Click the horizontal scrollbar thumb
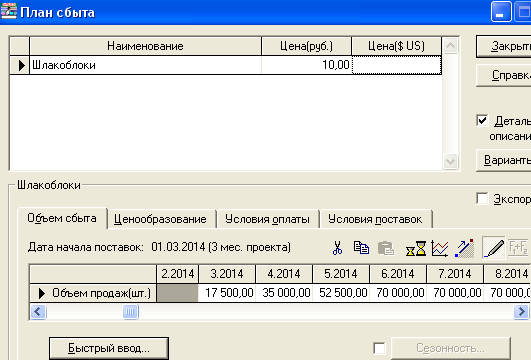Image resolution: width=531 pixels, height=360 pixels. click(x=130, y=312)
